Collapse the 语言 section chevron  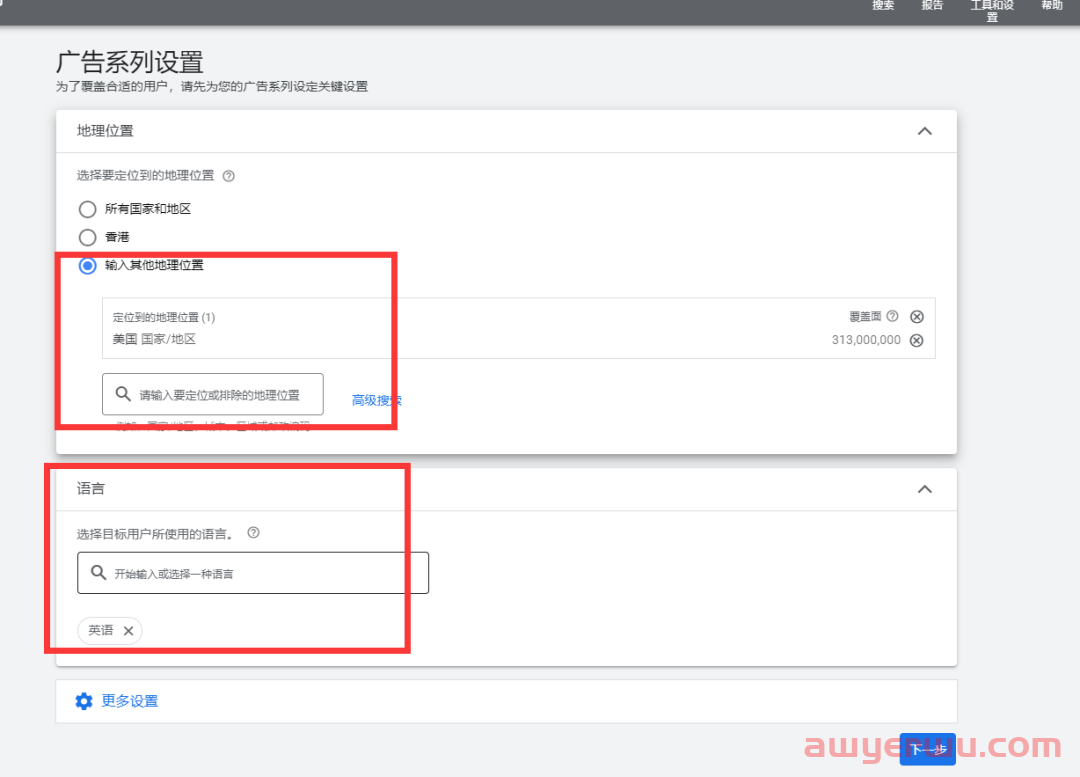(924, 489)
